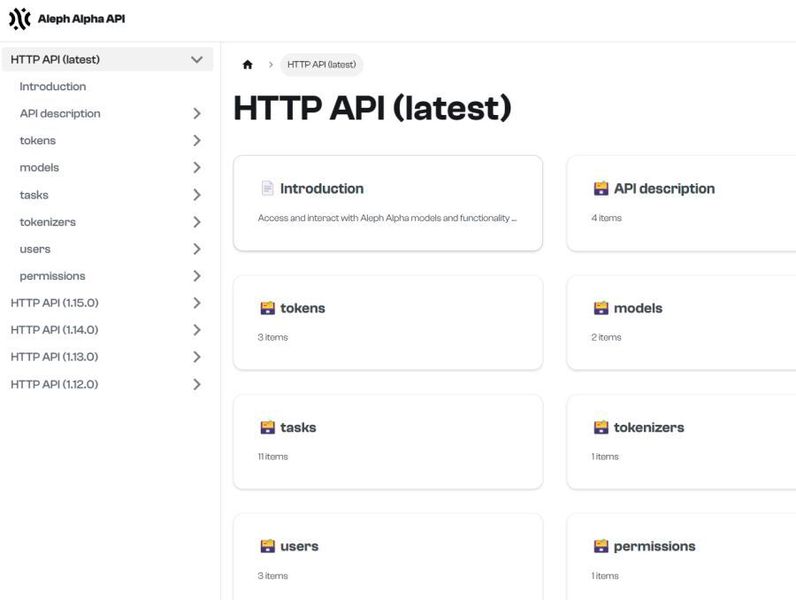Viewport: 796px width, 600px height.
Task: Open HTTP API (1.15.0) sidebar entry
Action: [x=54, y=303]
